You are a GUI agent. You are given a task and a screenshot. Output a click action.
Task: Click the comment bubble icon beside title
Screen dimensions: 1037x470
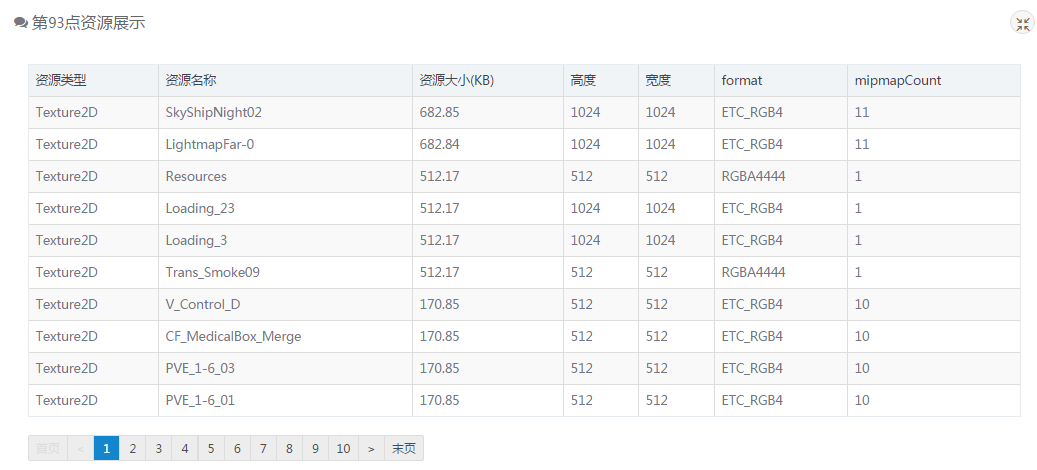[21, 23]
